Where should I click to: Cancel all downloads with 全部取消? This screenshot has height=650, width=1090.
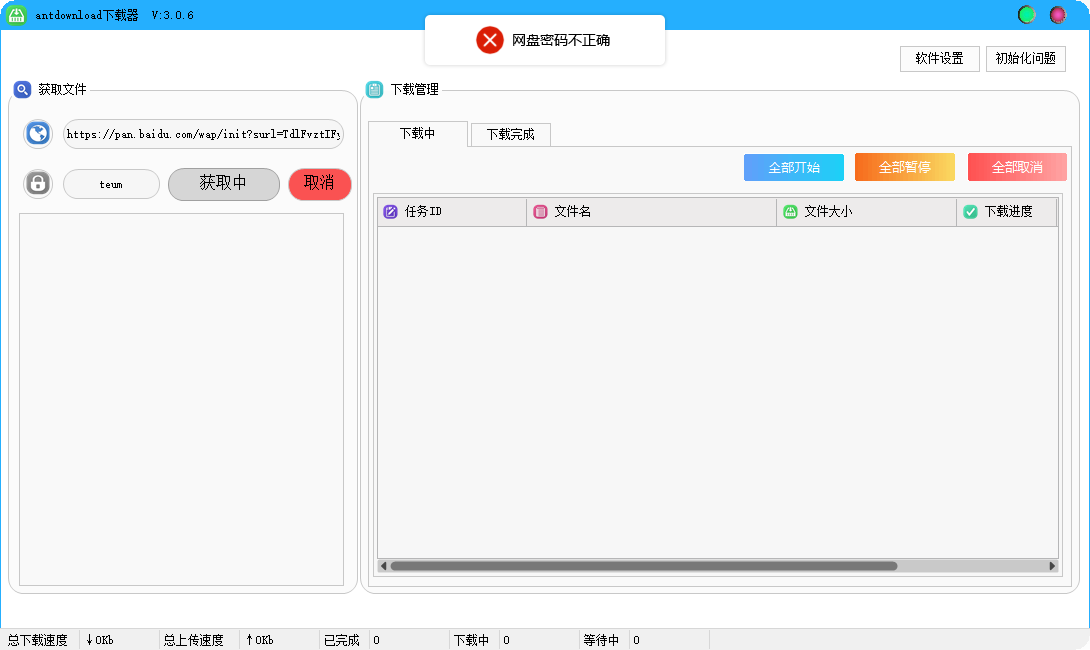(x=1017, y=167)
